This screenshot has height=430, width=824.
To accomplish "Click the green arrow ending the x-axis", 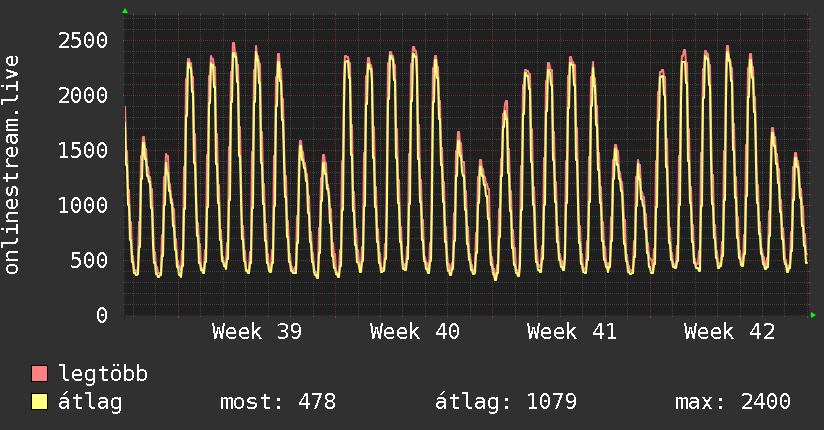I will coord(813,315).
